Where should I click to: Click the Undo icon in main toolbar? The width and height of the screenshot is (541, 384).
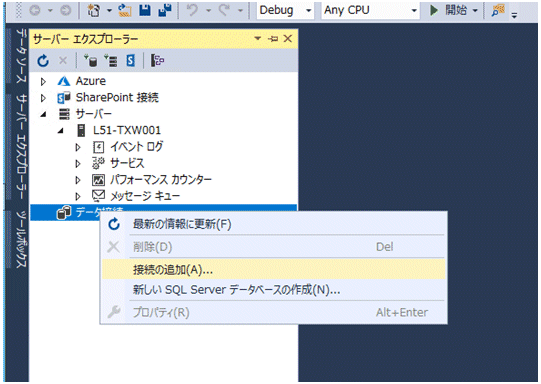point(193,10)
